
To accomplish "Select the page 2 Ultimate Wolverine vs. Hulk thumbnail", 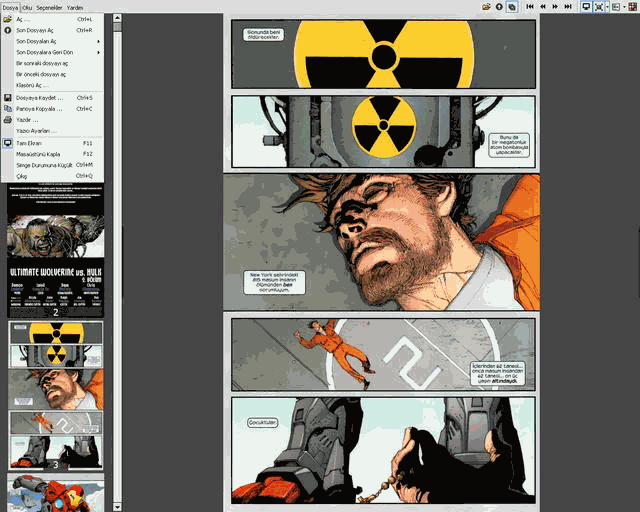I will [56, 250].
